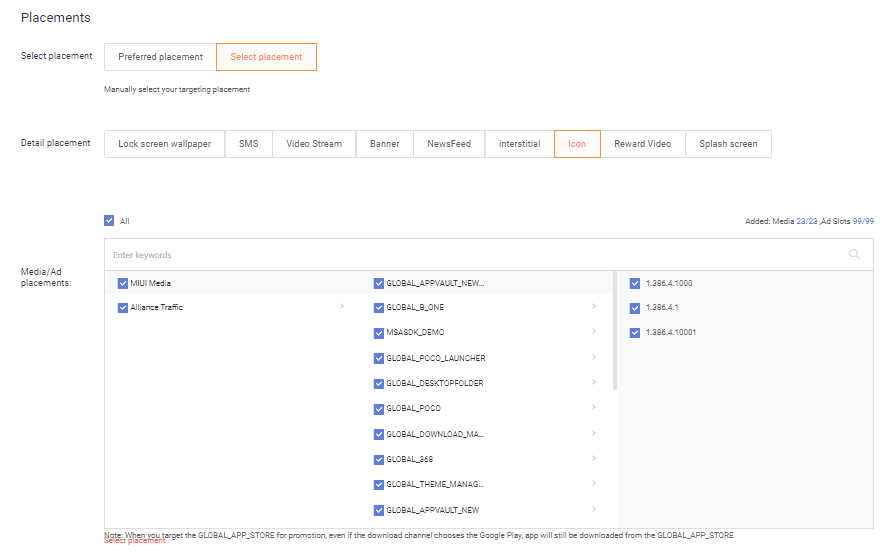Expand GLOBAL_DESKTOPFOLDER chevron arrow
The width and height of the screenshot is (884, 558).
click(x=593, y=383)
